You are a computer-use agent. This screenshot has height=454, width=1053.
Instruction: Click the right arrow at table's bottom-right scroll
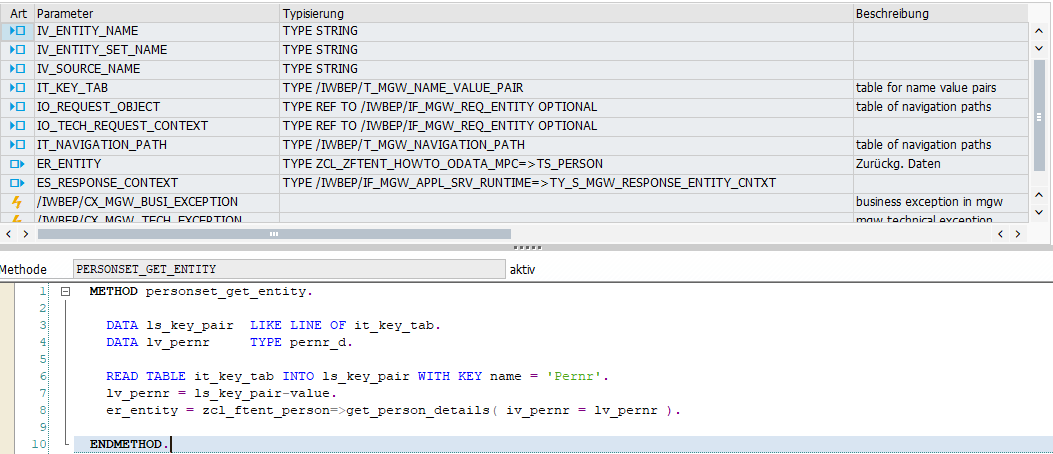1017,234
